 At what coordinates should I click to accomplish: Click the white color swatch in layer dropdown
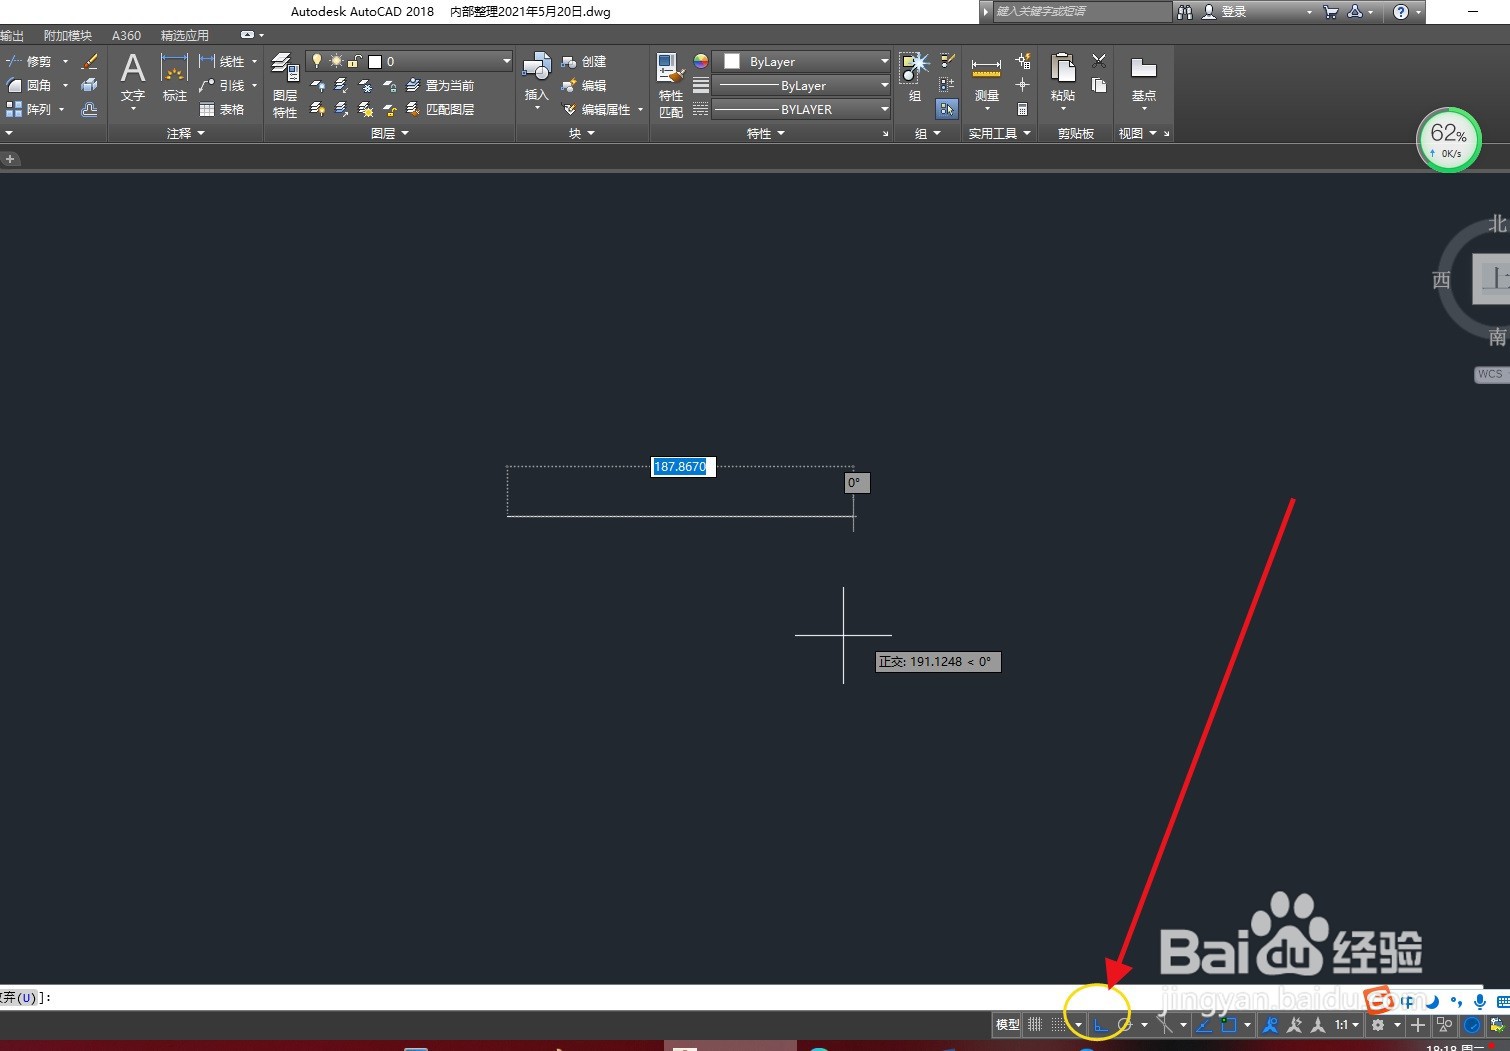(x=375, y=61)
